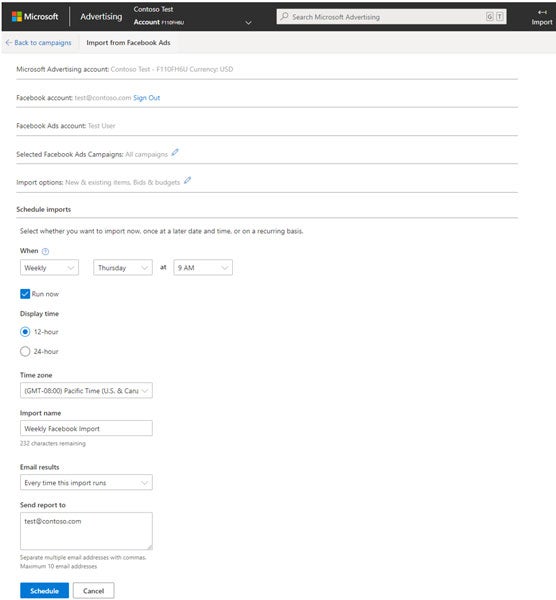
Task: Open the Email results dropdown
Action: 86,483
